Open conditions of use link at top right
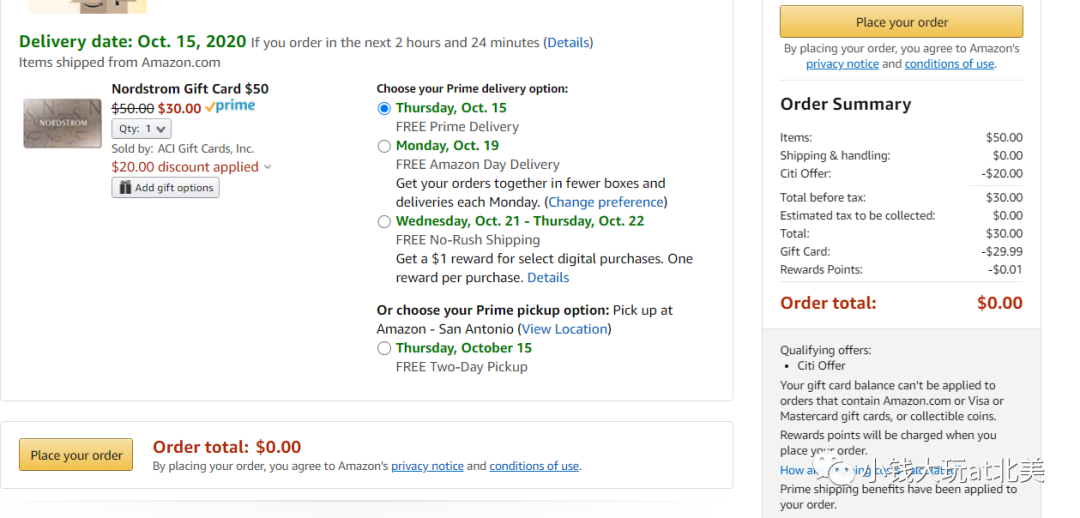1080x518 pixels. tap(949, 64)
